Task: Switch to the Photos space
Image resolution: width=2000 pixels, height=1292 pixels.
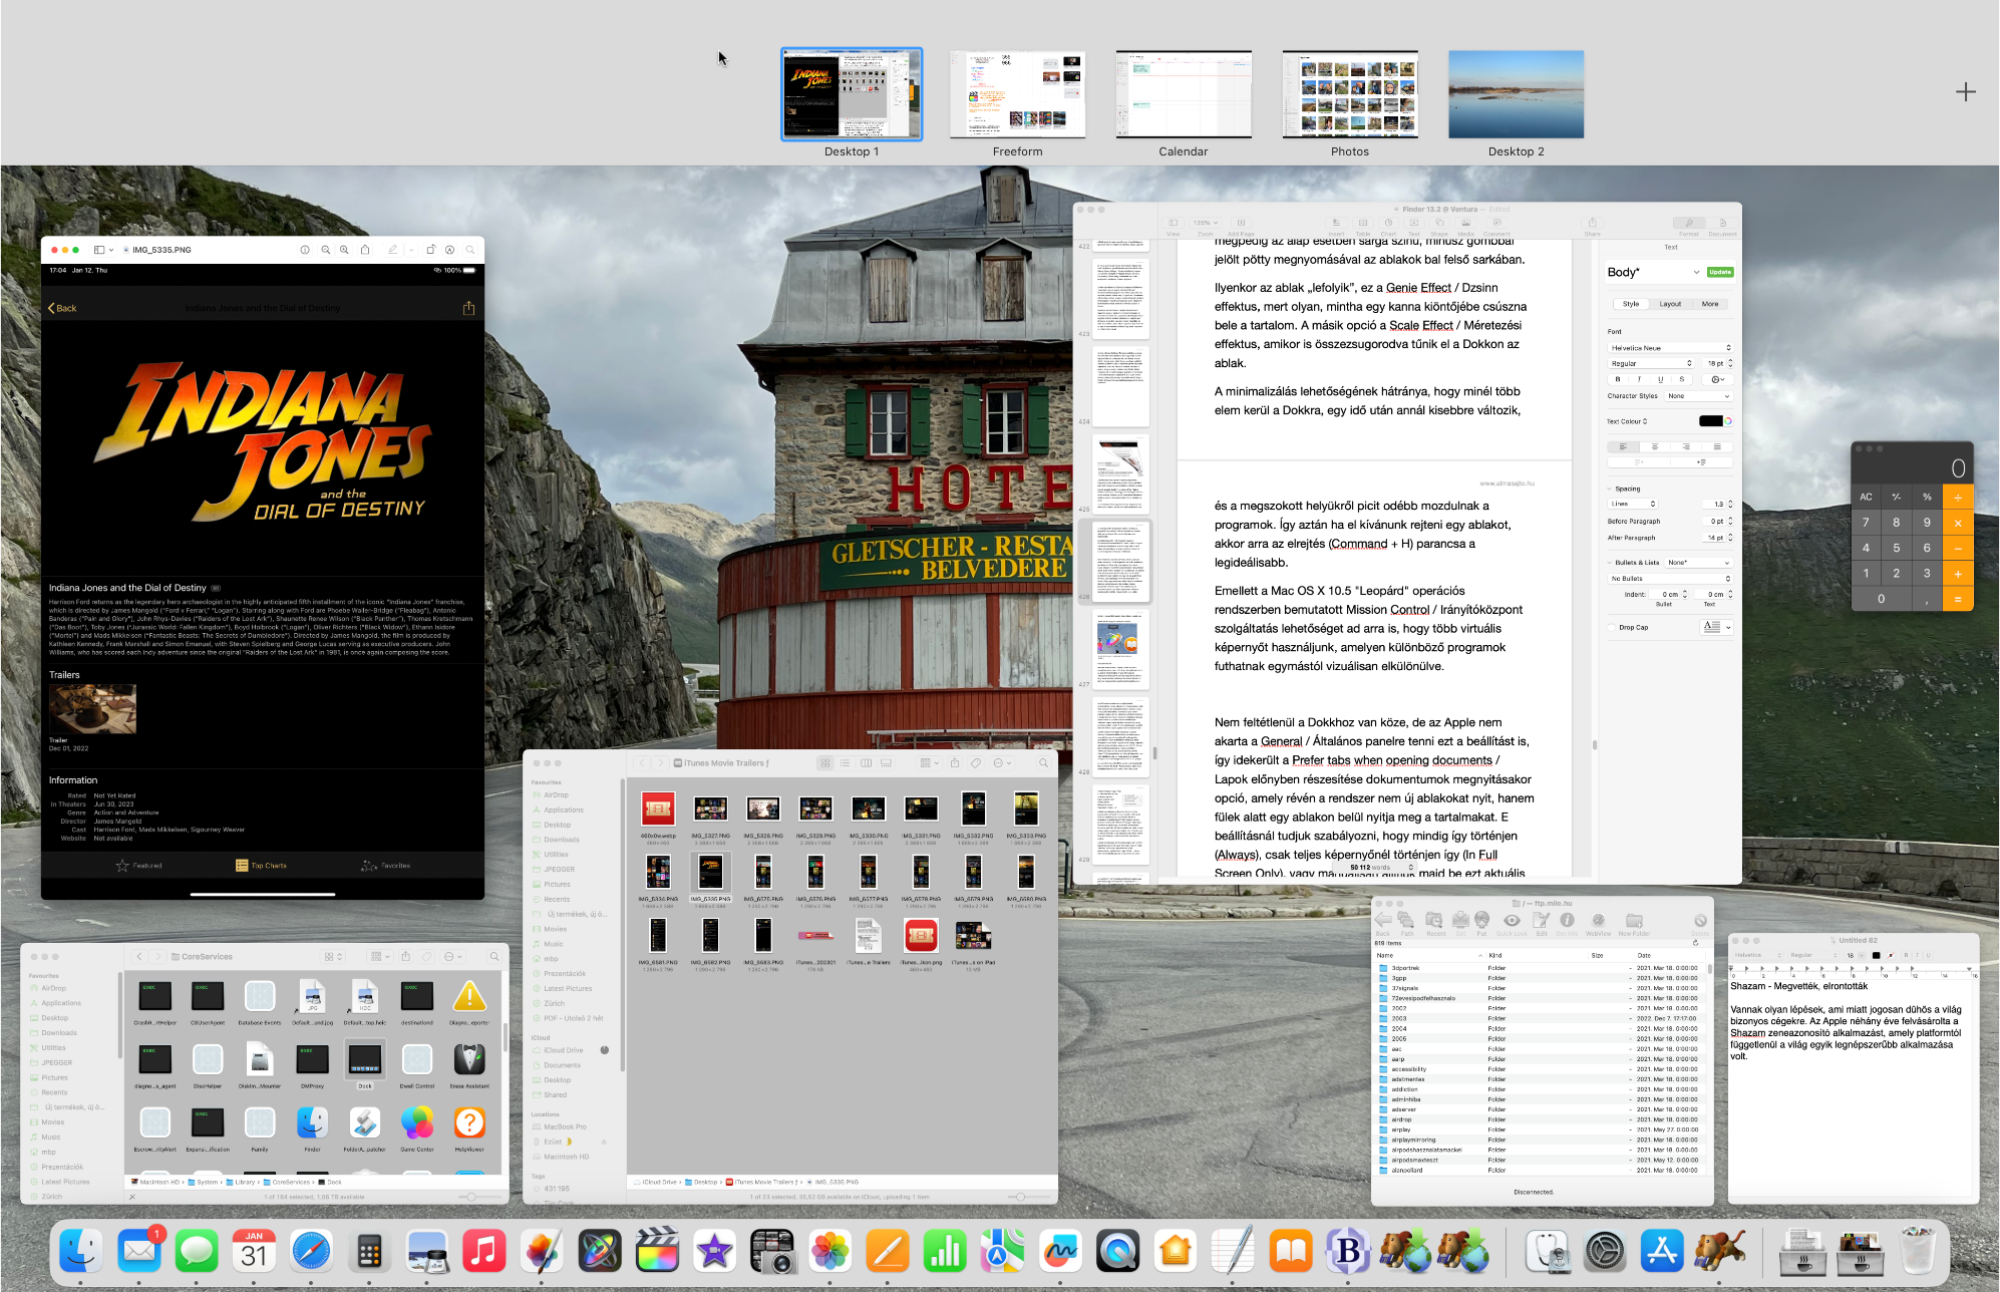Action: point(1350,94)
